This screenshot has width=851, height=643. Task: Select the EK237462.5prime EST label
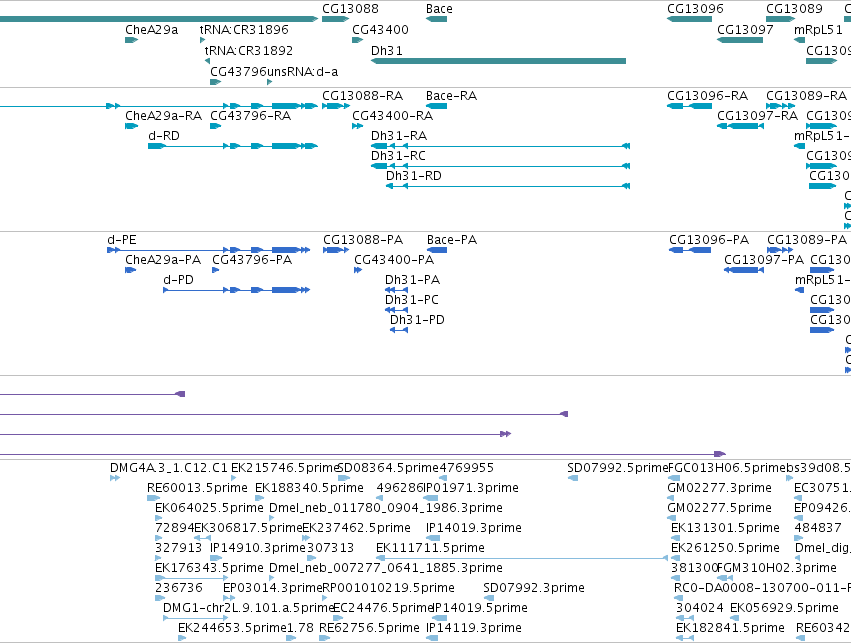[x=356, y=529]
